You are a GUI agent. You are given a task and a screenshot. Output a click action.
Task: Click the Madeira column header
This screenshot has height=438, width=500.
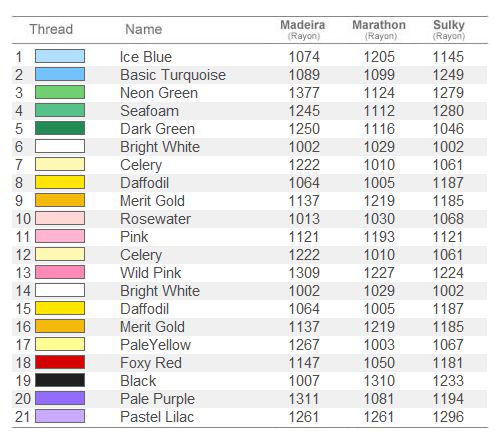pyautogui.click(x=303, y=29)
